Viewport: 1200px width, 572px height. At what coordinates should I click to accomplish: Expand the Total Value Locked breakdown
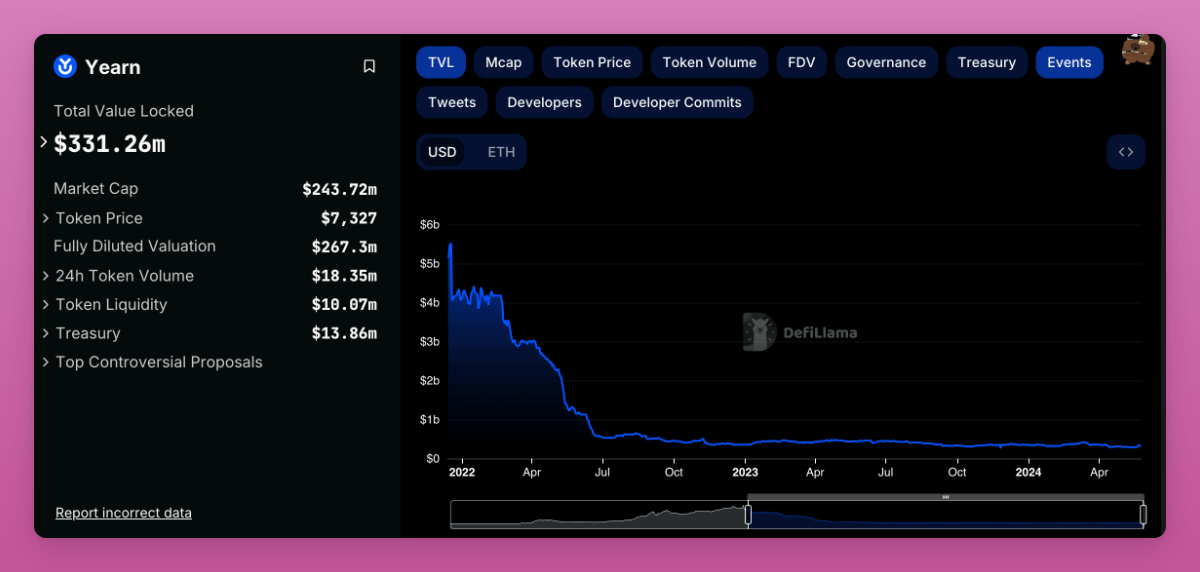(x=44, y=142)
